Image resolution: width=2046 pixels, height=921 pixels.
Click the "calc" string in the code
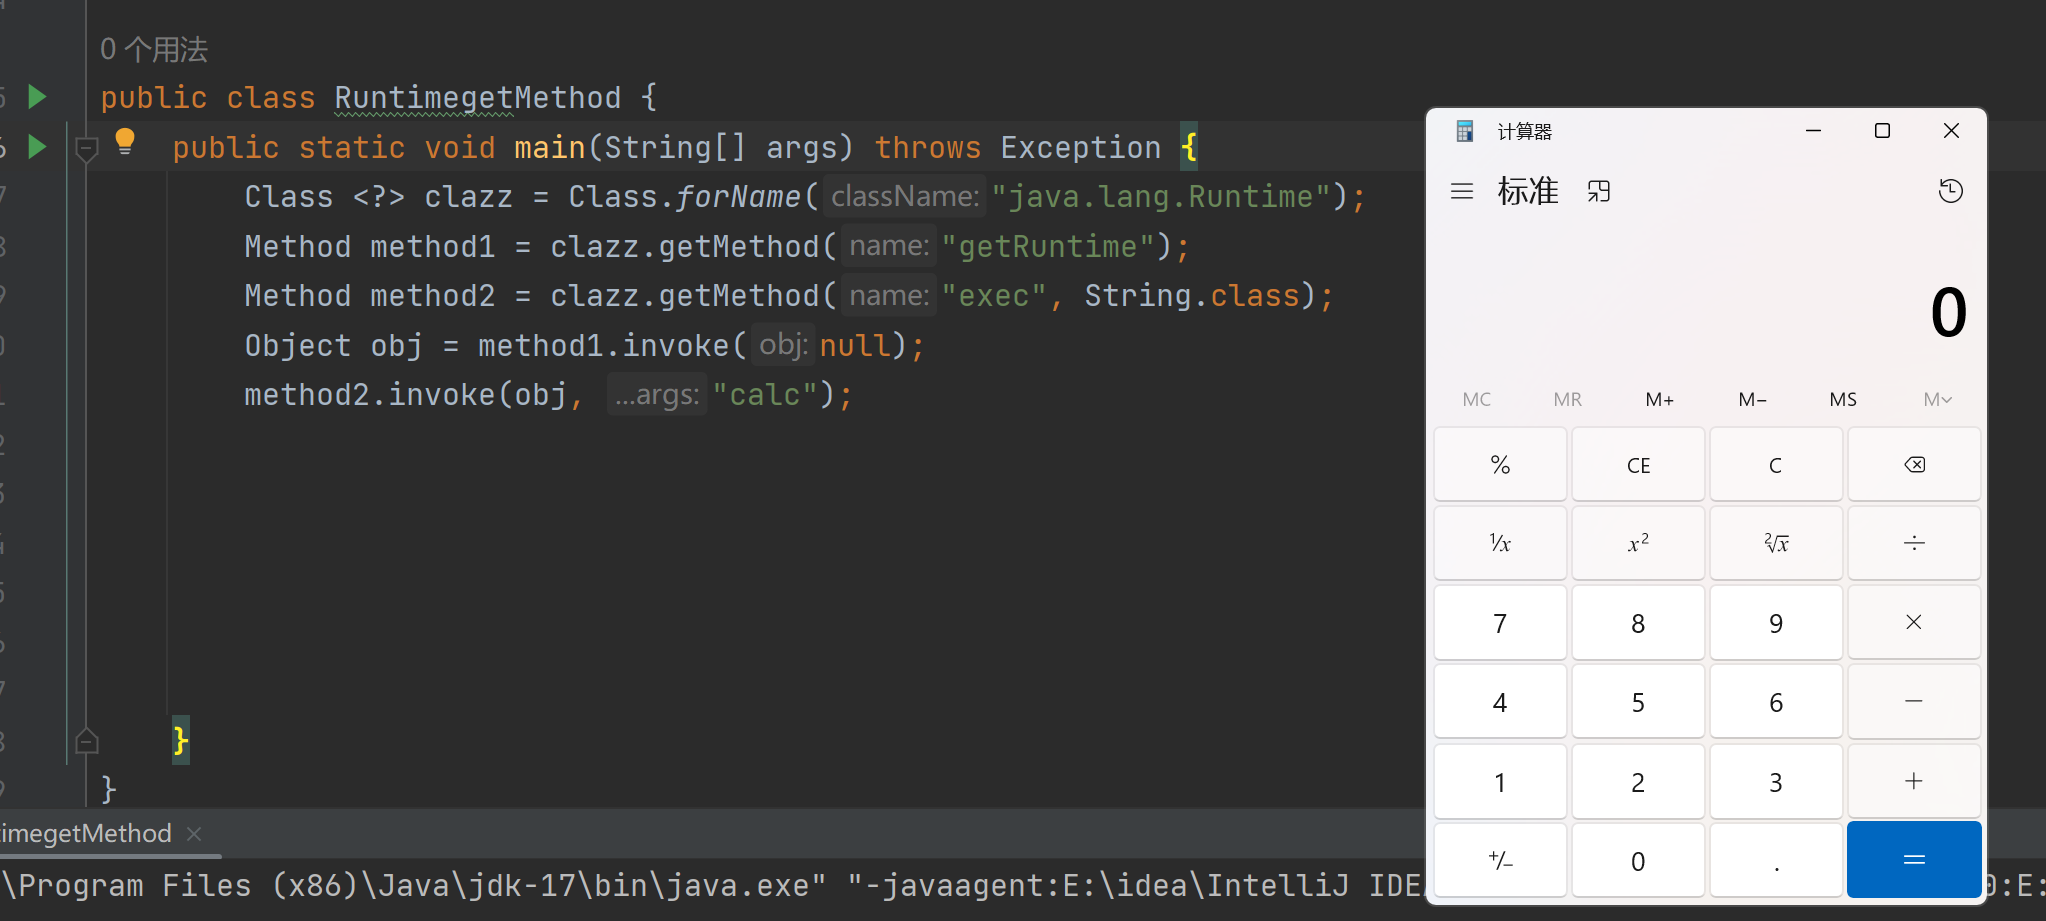point(765,395)
